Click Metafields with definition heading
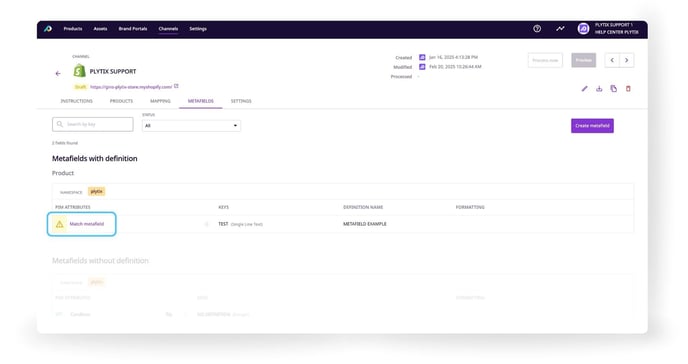 tap(95, 159)
